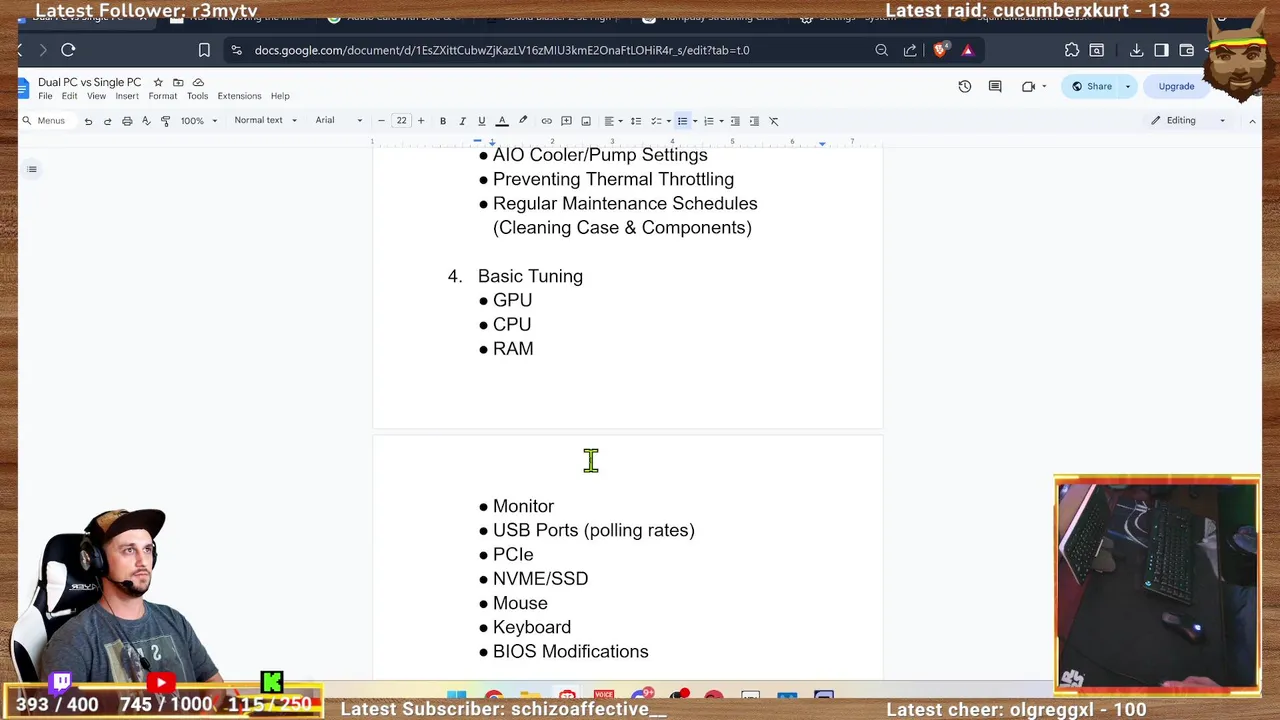Image resolution: width=1280 pixels, height=720 pixels.
Task: Expand the Share options arrow
Action: (1128, 86)
